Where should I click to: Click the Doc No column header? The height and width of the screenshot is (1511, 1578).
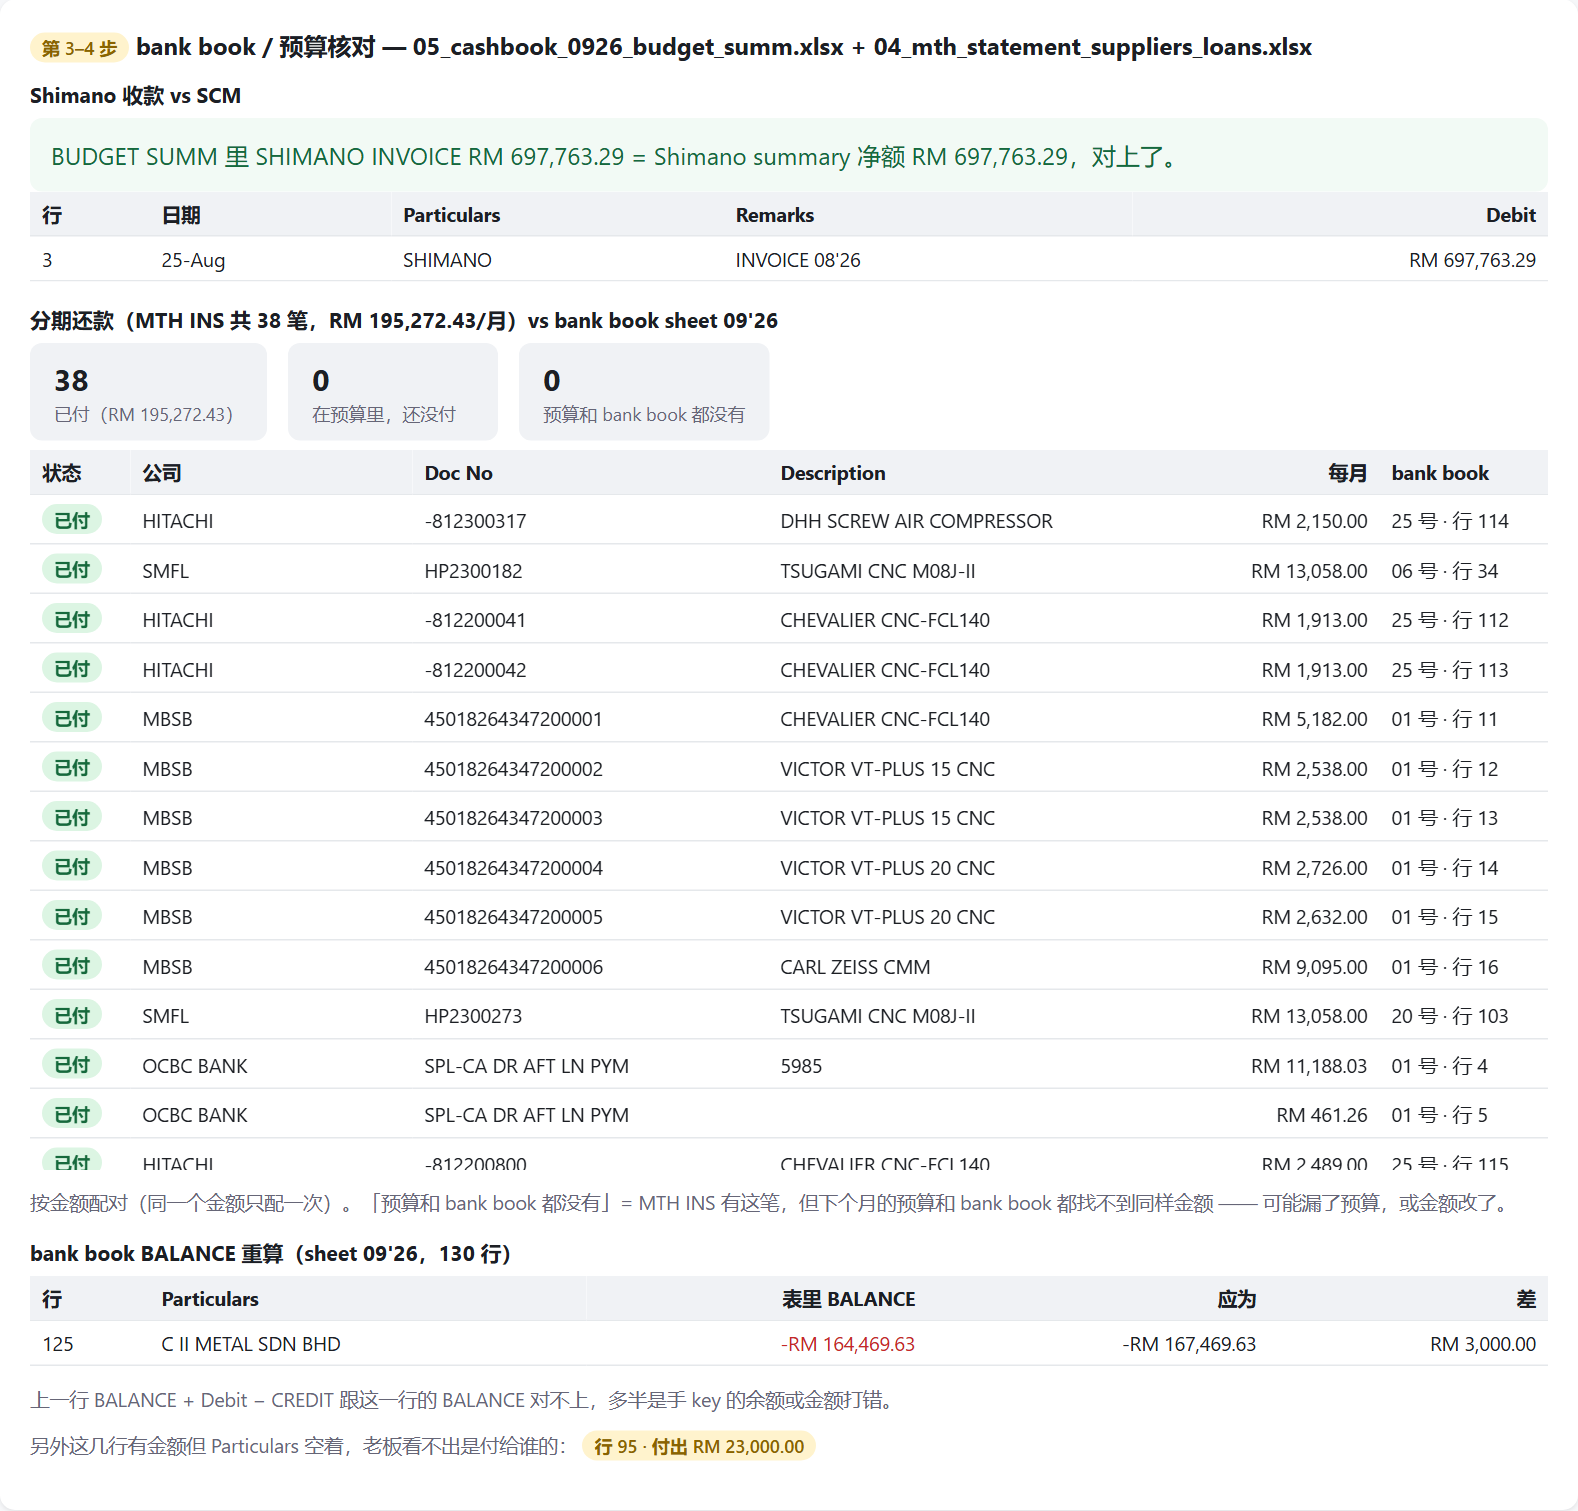[x=458, y=473]
